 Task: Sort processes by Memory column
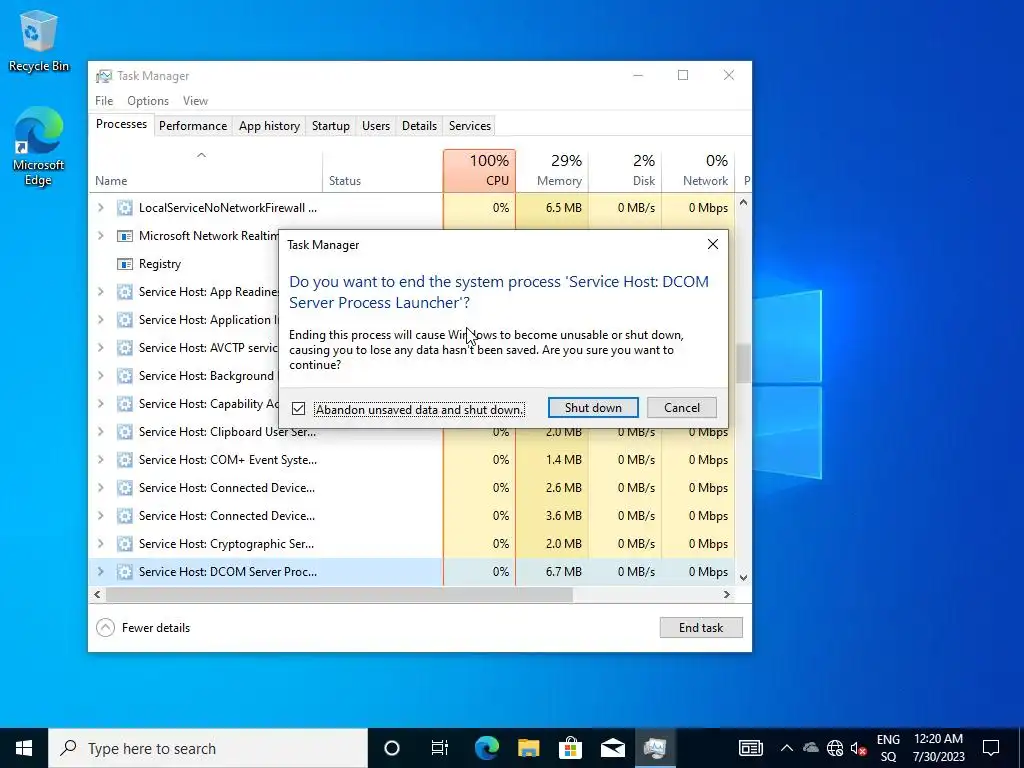pyautogui.click(x=552, y=171)
